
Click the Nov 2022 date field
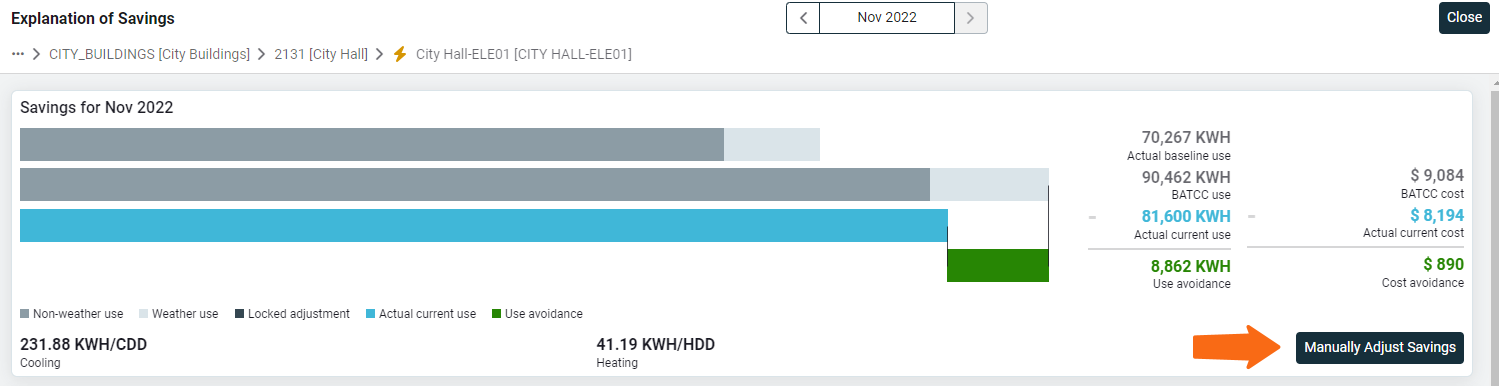click(x=887, y=18)
